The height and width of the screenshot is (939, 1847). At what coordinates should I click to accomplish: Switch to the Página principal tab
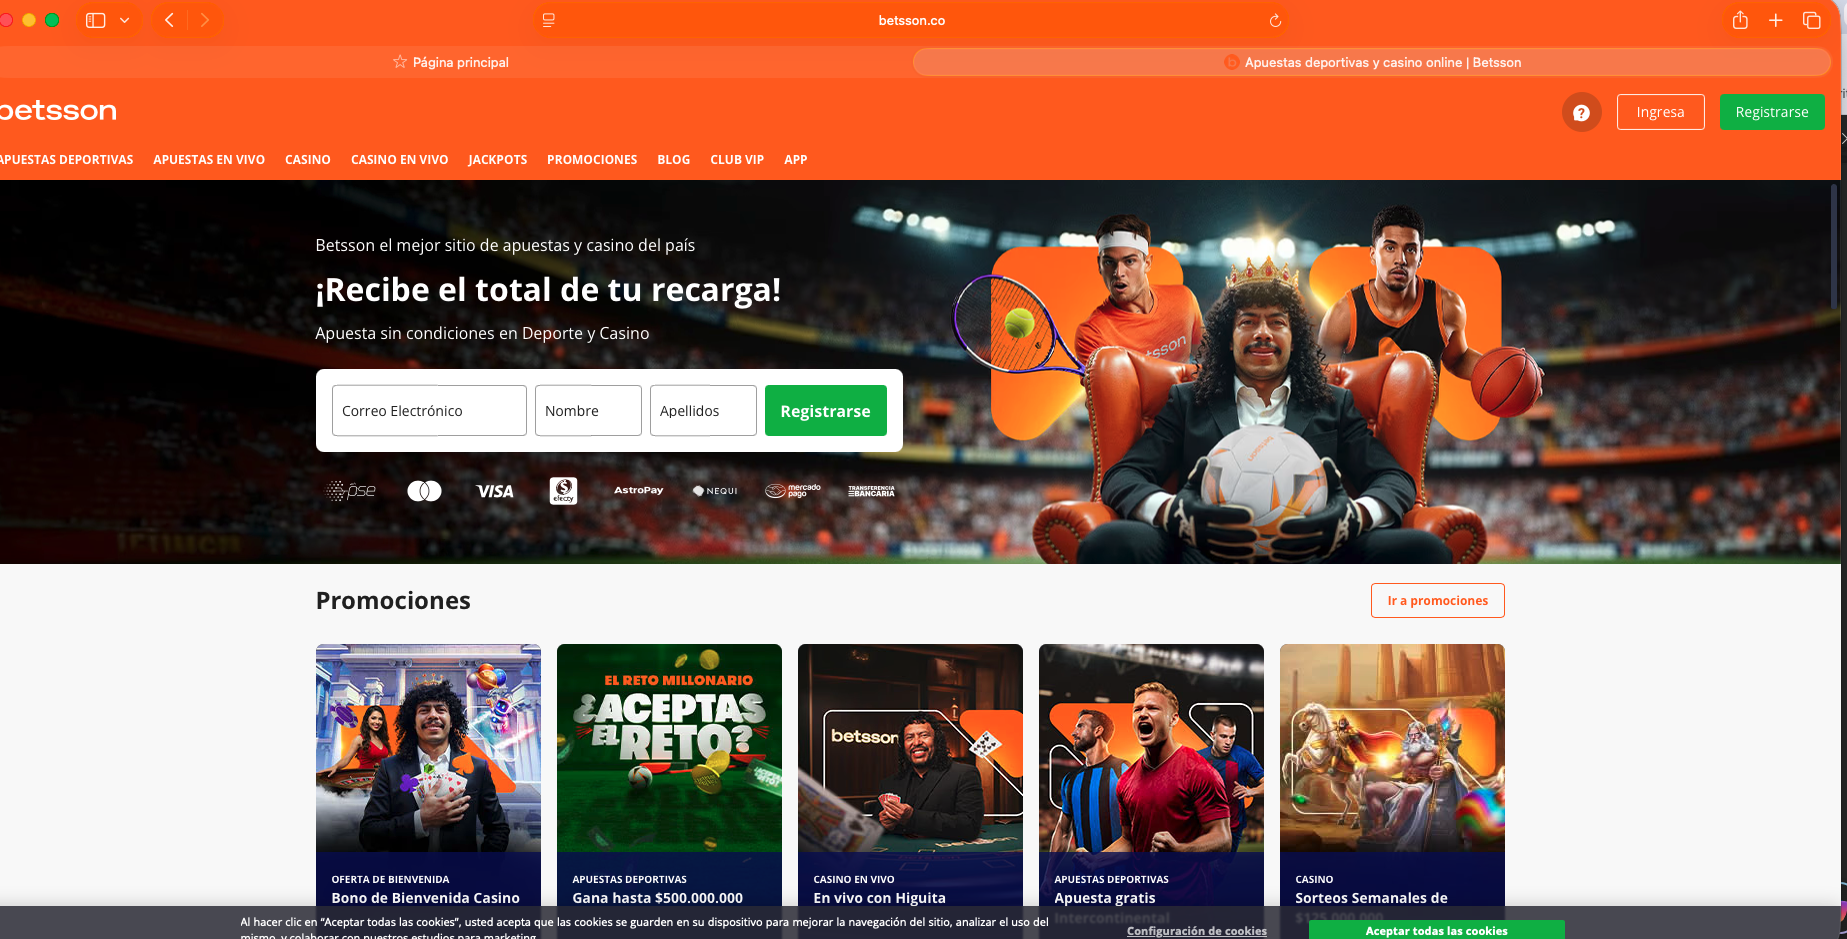(451, 62)
